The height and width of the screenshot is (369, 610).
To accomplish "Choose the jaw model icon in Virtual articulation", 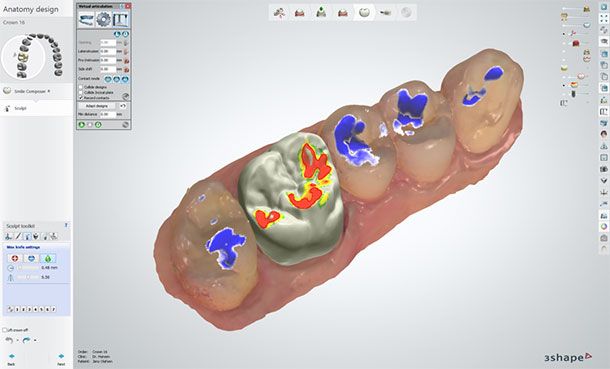I will [x=86, y=19].
